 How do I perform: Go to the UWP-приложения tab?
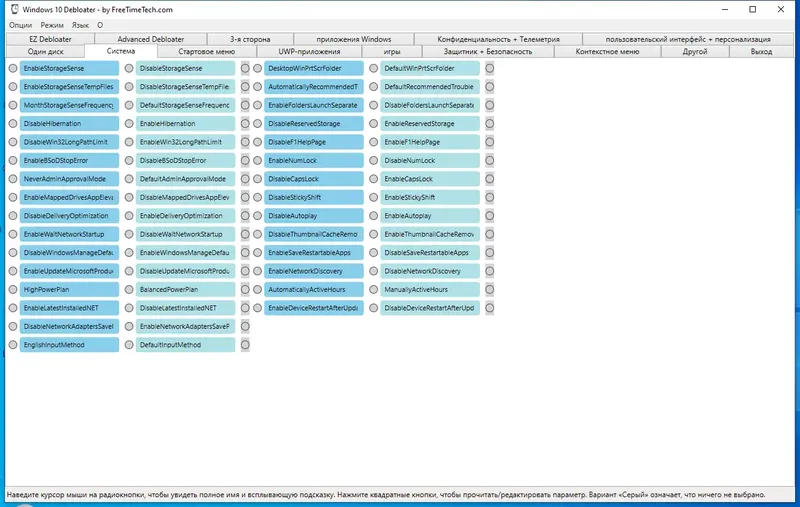point(309,52)
